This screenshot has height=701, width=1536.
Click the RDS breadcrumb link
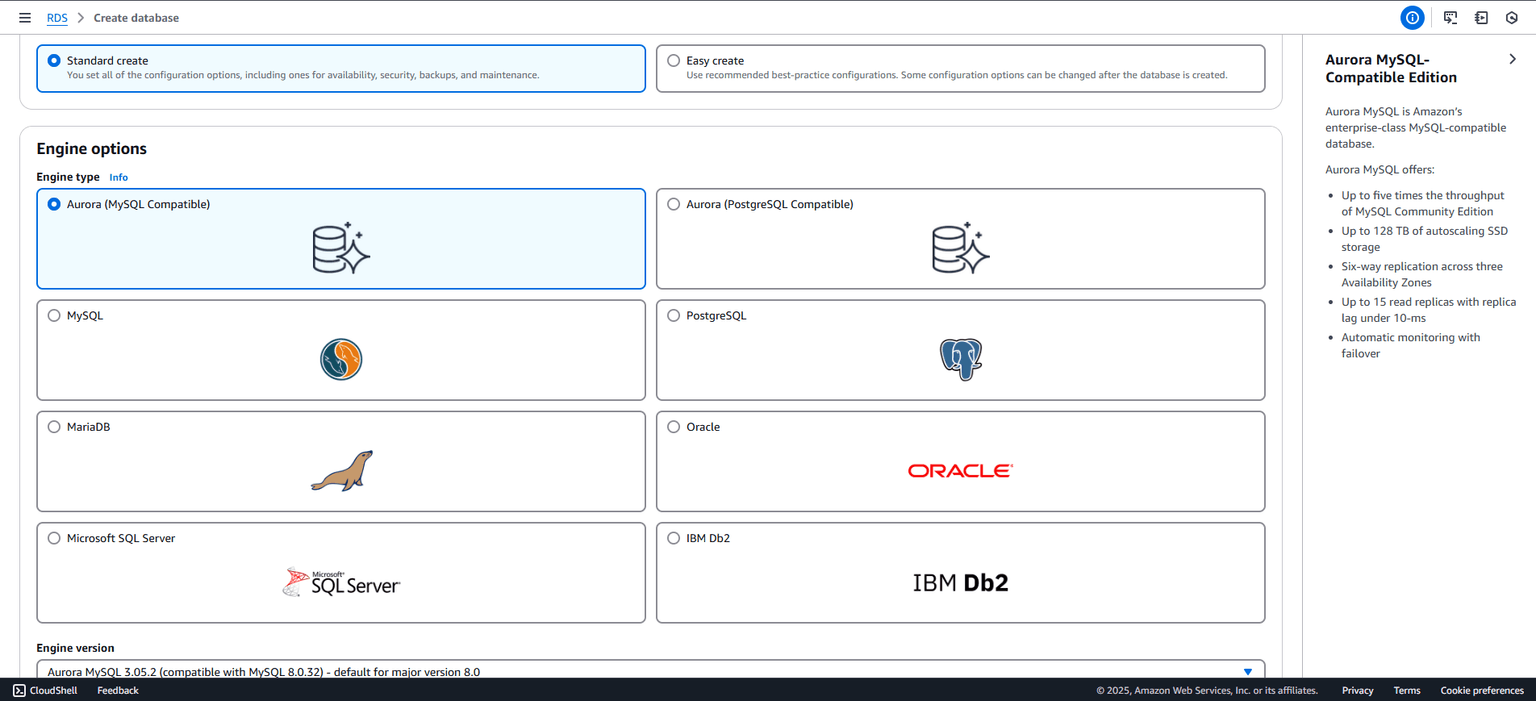point(57,18)
